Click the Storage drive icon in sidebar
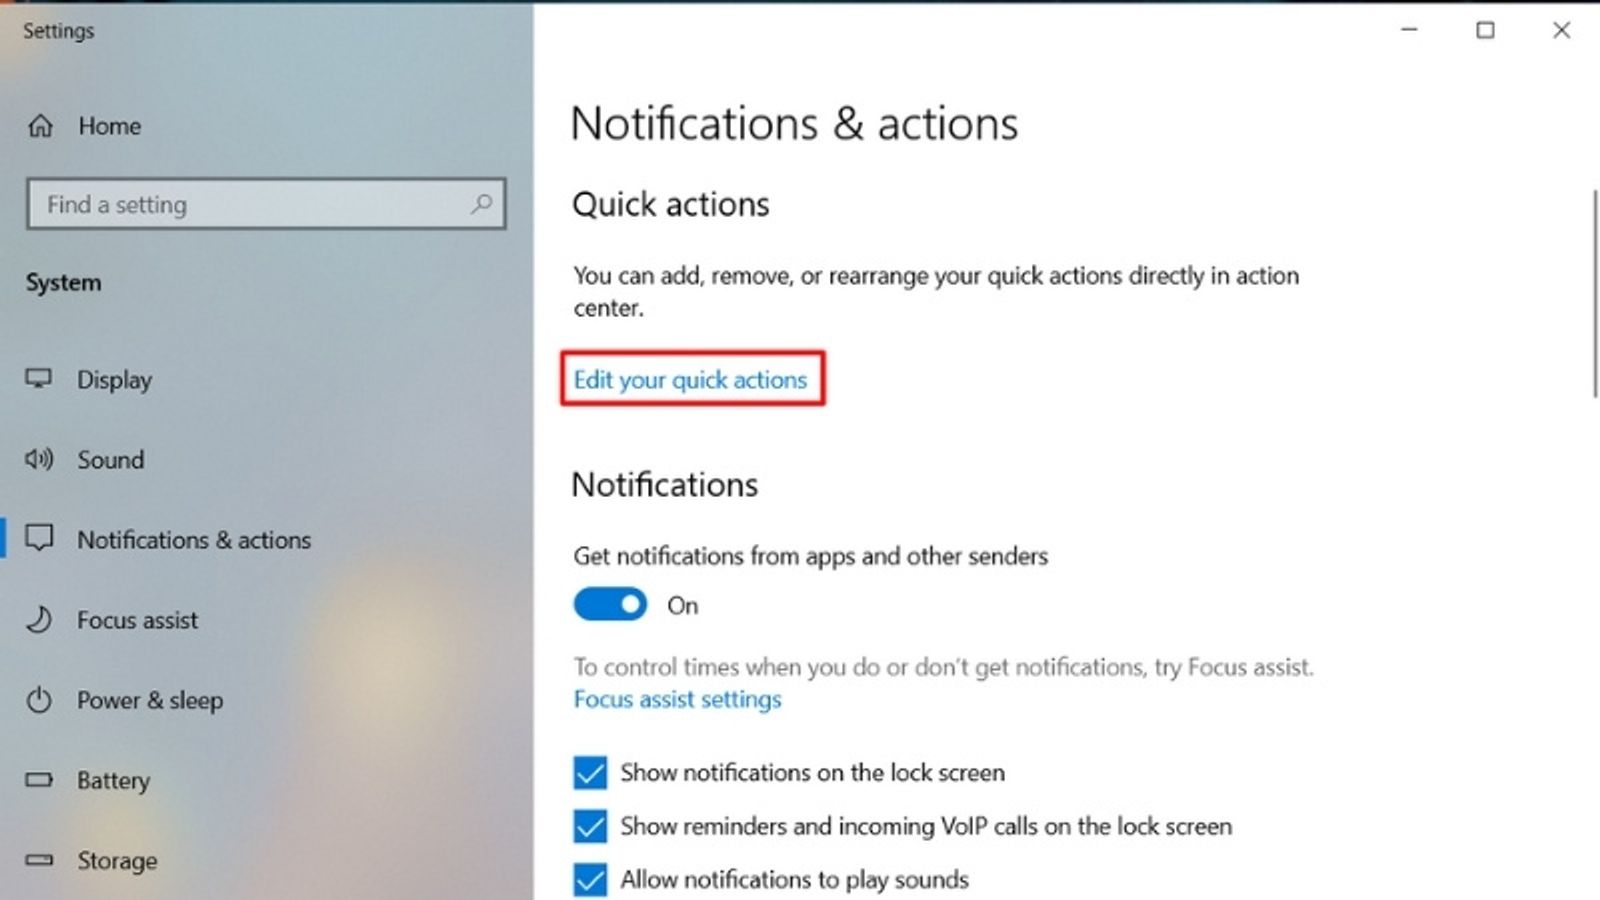This screenshot has width=1600, height=900. pos(40,860)
